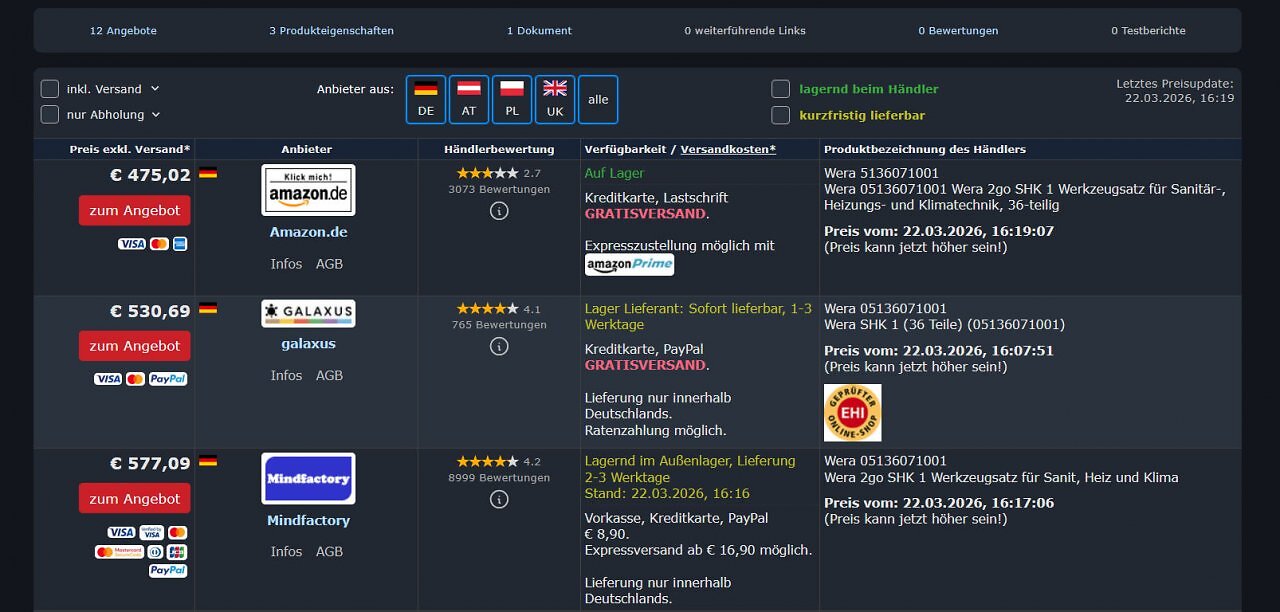Open the 1 Dokument tab
The height and width of the screenshot is (612, 1280).
539,31
